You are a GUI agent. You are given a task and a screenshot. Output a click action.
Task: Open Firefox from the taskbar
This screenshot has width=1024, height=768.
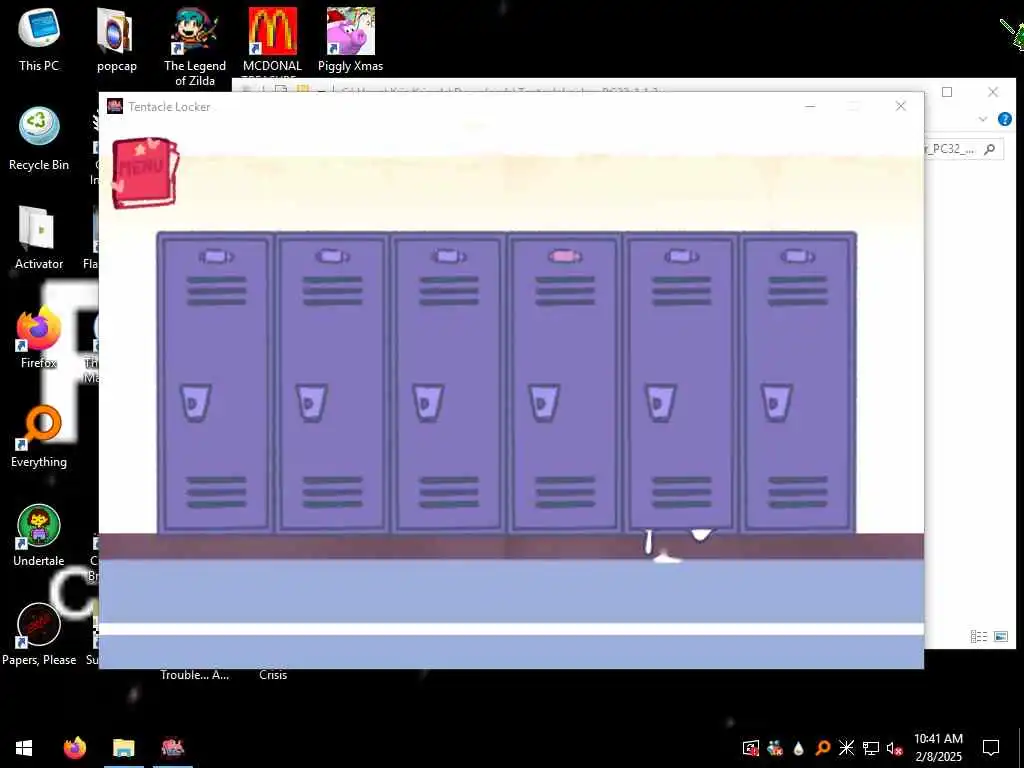point(74,748)
